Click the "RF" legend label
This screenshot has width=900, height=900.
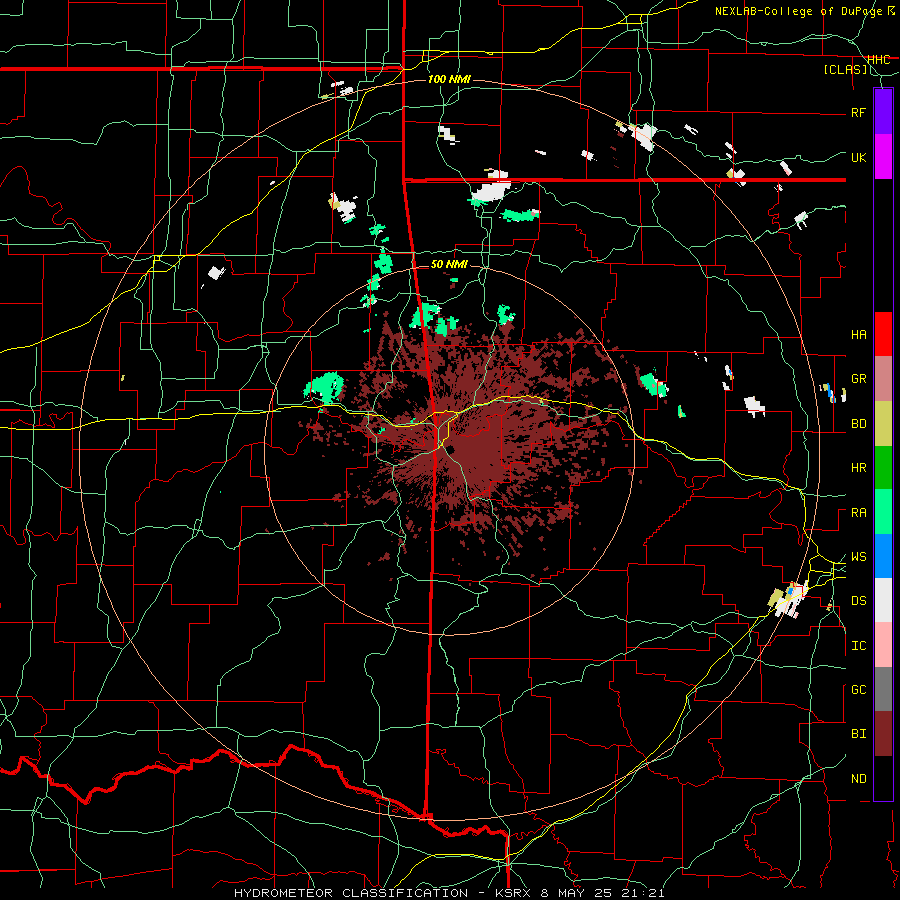pos(858,112)
